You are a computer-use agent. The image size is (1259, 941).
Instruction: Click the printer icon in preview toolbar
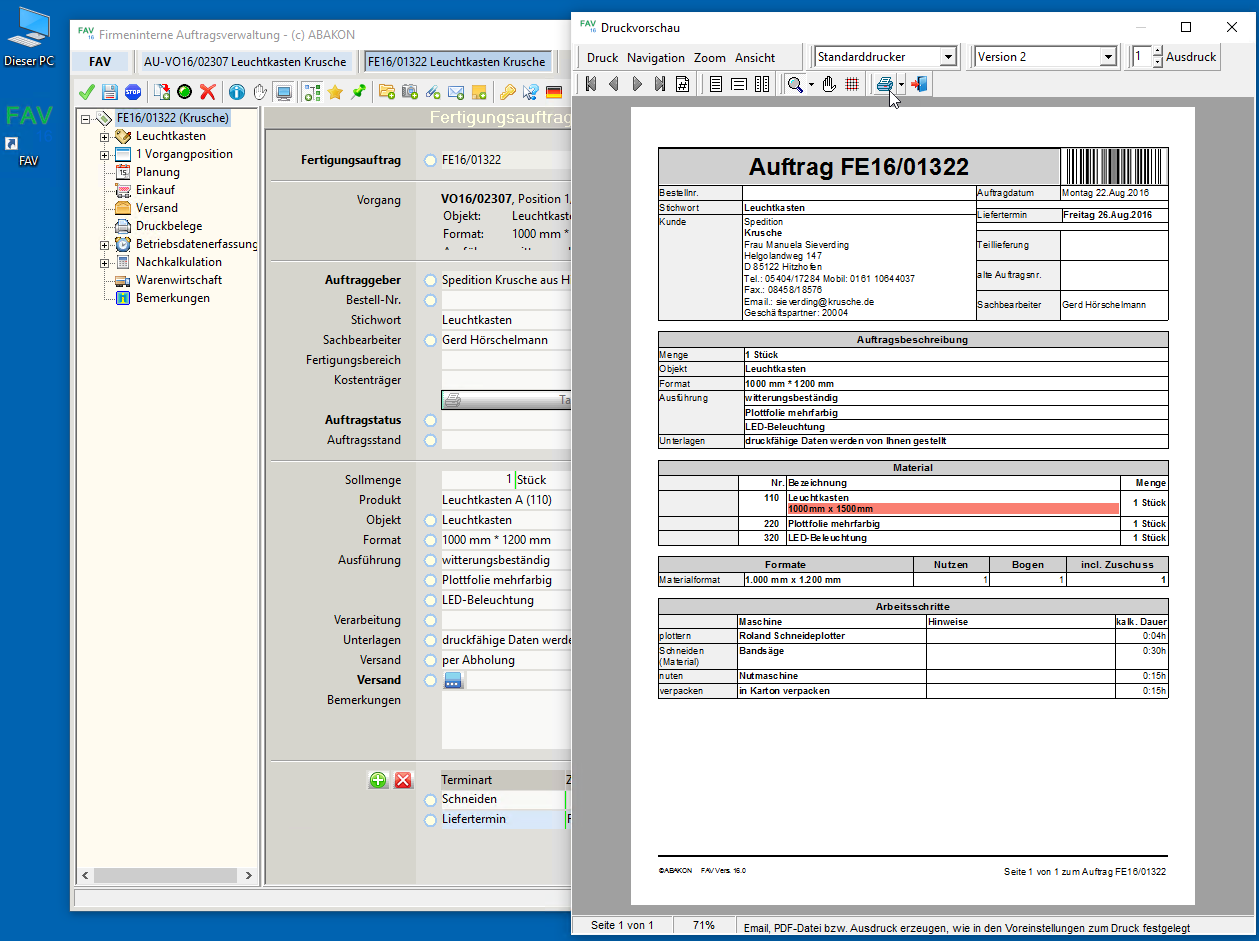pyautogui.click(x=885, y=84)
